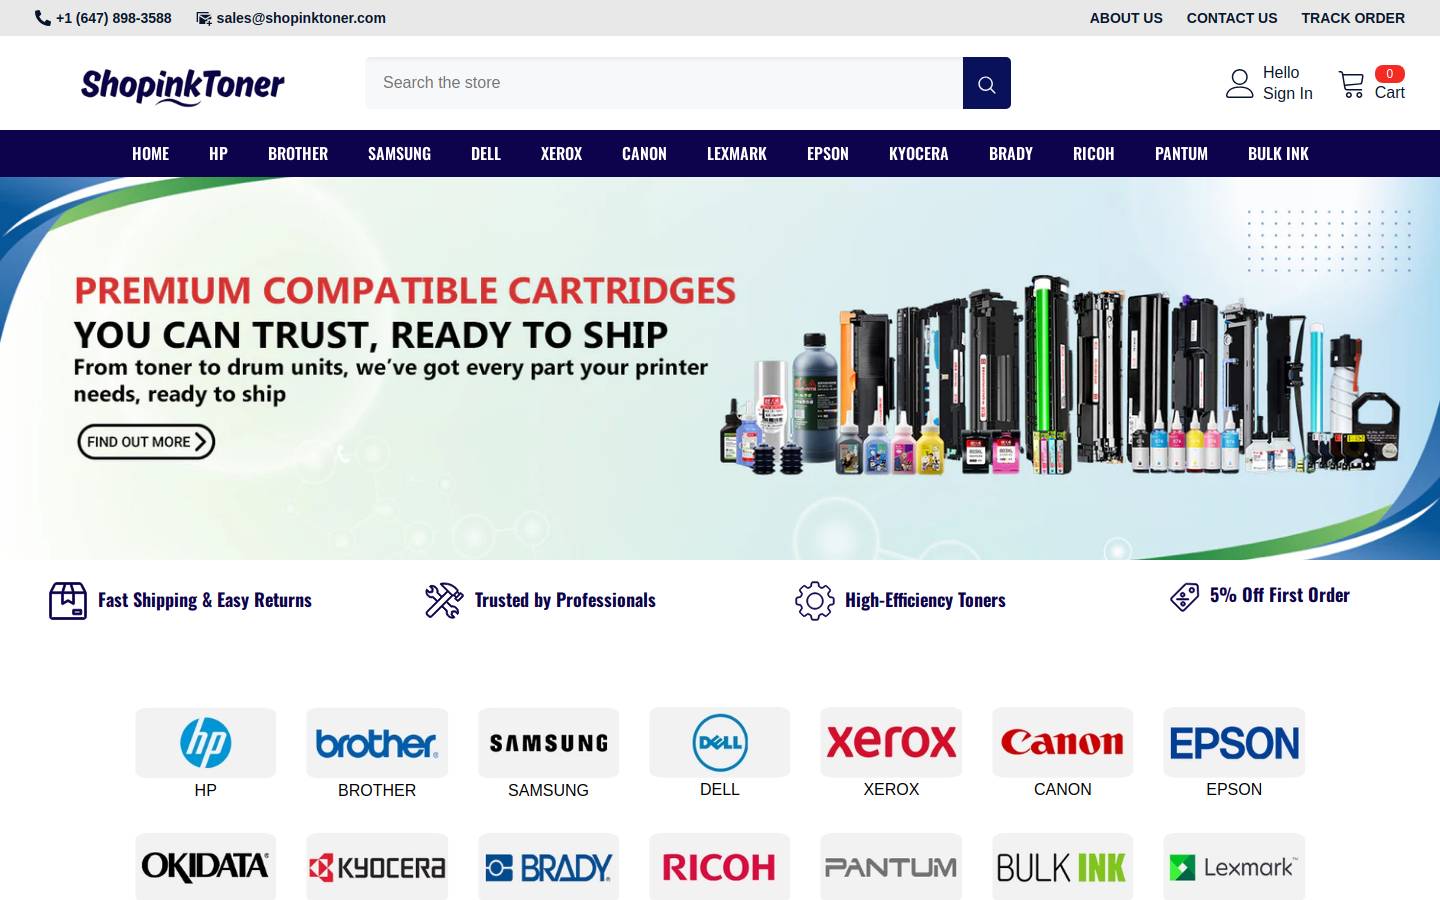Screen dimensions: 1440x900
Task: Click the Fast Shipping & Easy Returns text
Action: click(205, 600)
